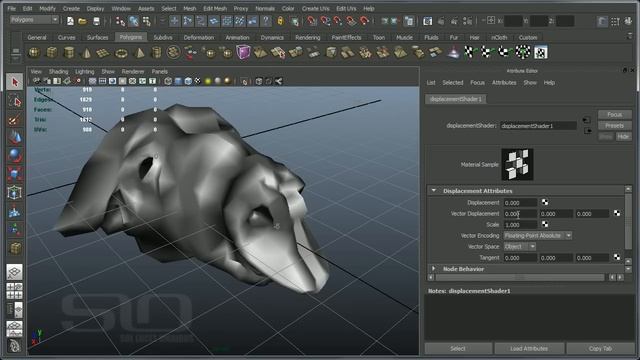
Task: Toggle select by object type icon
Action: pos(133,21)
